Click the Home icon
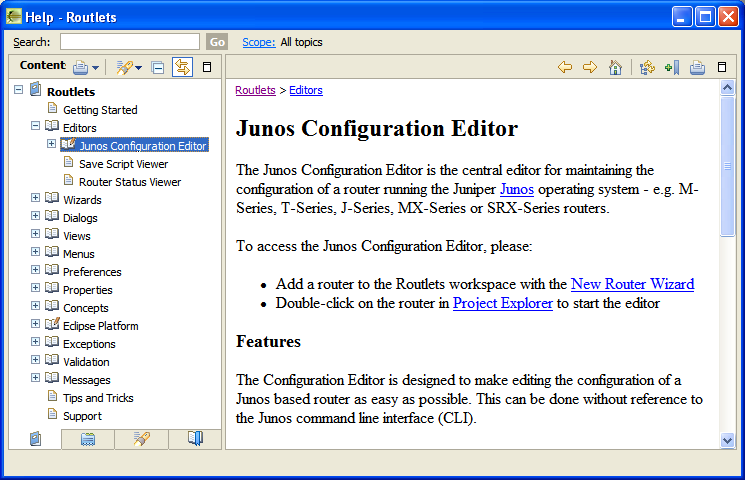Image resolution: width=745 pixels, height=480 pixels. (x=615, y=67)
